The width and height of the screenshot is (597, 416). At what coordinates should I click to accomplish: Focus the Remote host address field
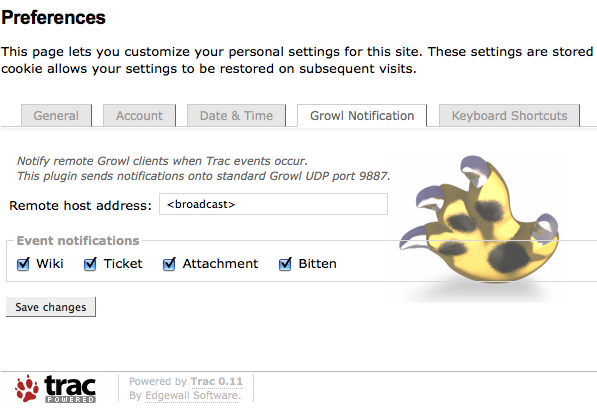[273, 204]
